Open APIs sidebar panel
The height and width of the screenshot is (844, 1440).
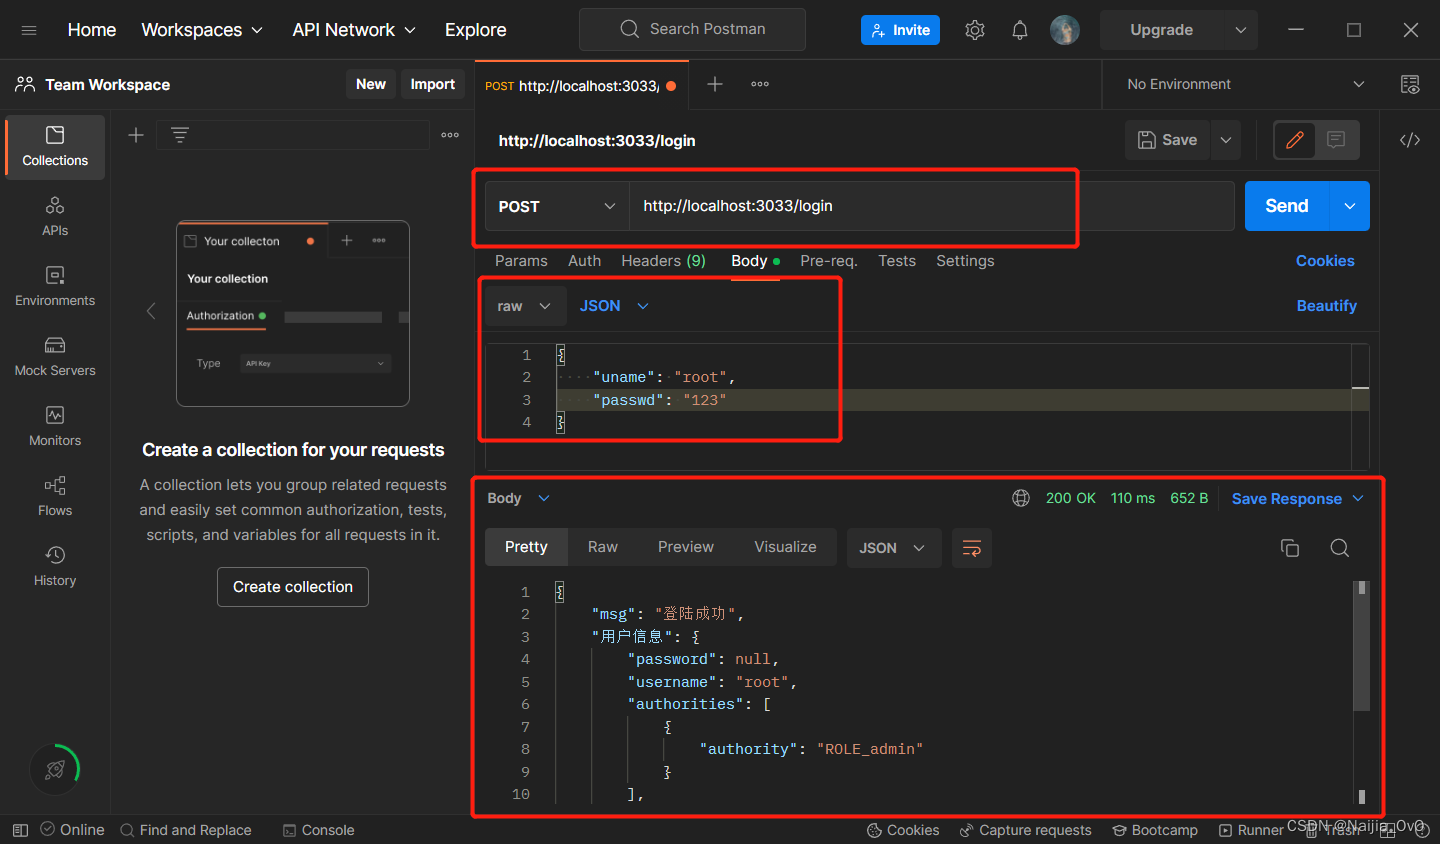pos(55,217)
